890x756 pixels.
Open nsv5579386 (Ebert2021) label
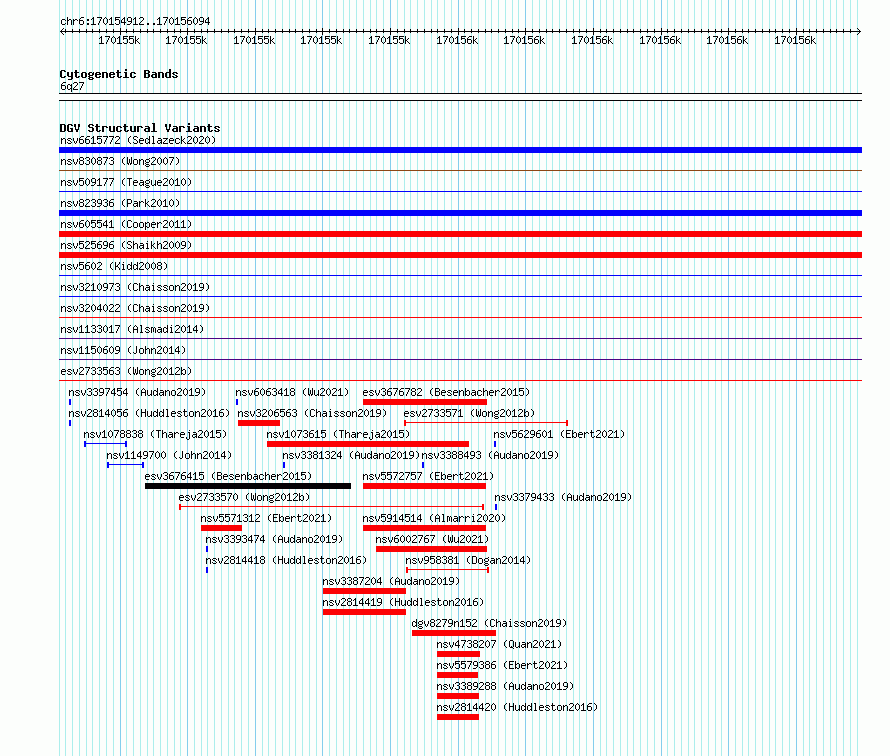click(502, 665)
